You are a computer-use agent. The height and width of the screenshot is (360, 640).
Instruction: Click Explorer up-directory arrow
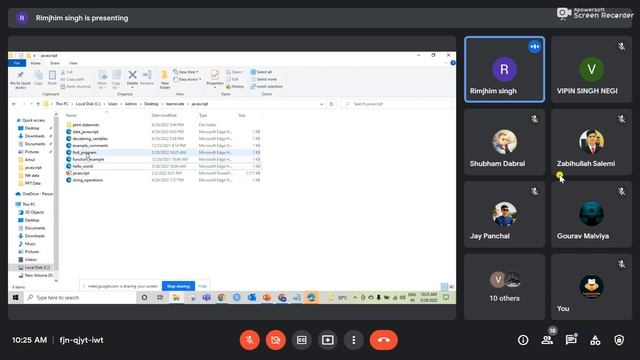38,104
